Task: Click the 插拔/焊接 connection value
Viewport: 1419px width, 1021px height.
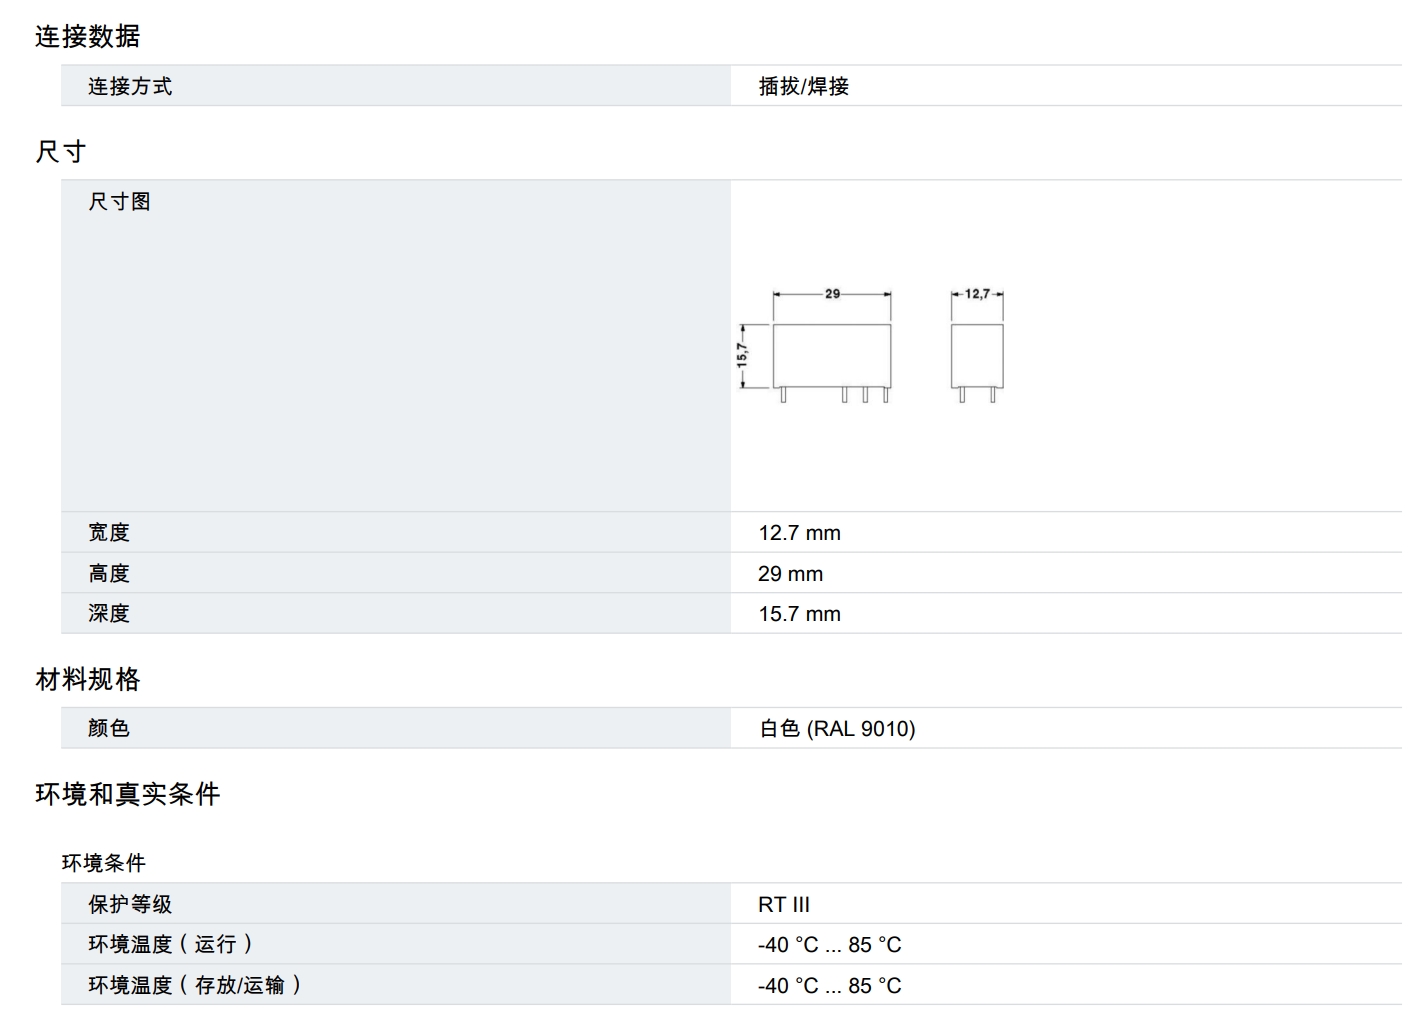Action: point(803,87)
